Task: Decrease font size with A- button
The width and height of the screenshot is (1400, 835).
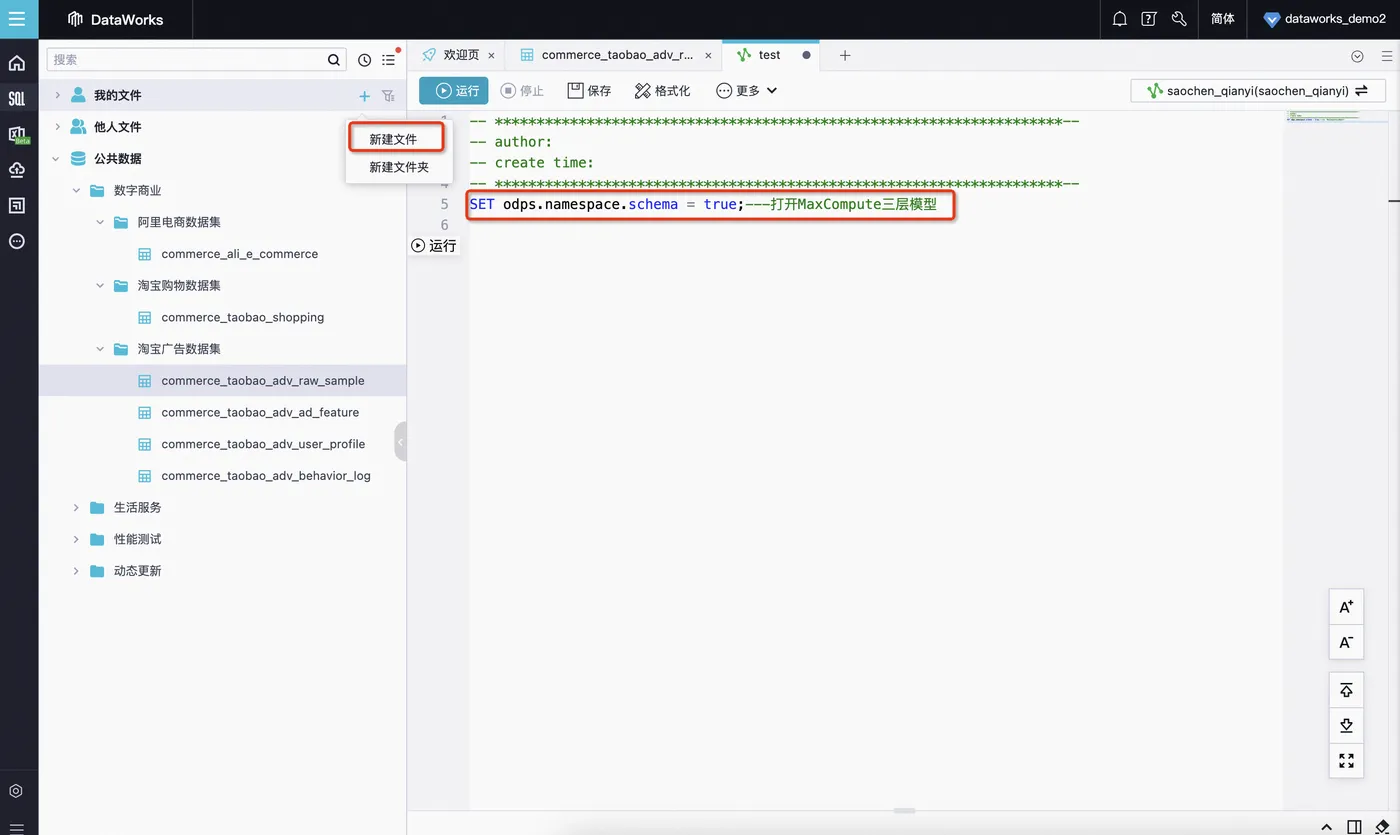Action: [x=1346, y=641]
